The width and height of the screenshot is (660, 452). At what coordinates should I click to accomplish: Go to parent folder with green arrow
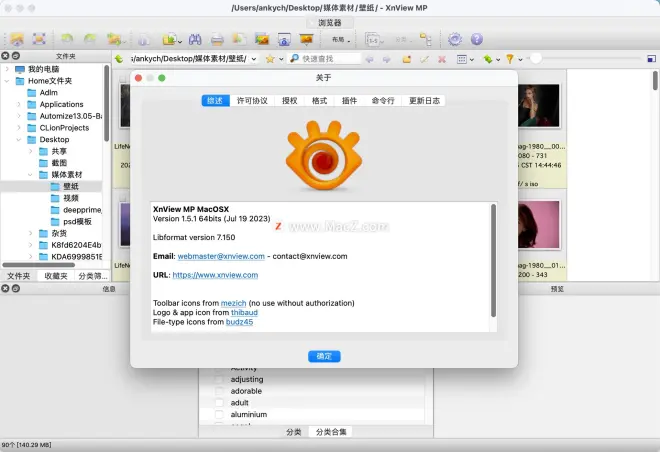119,59
